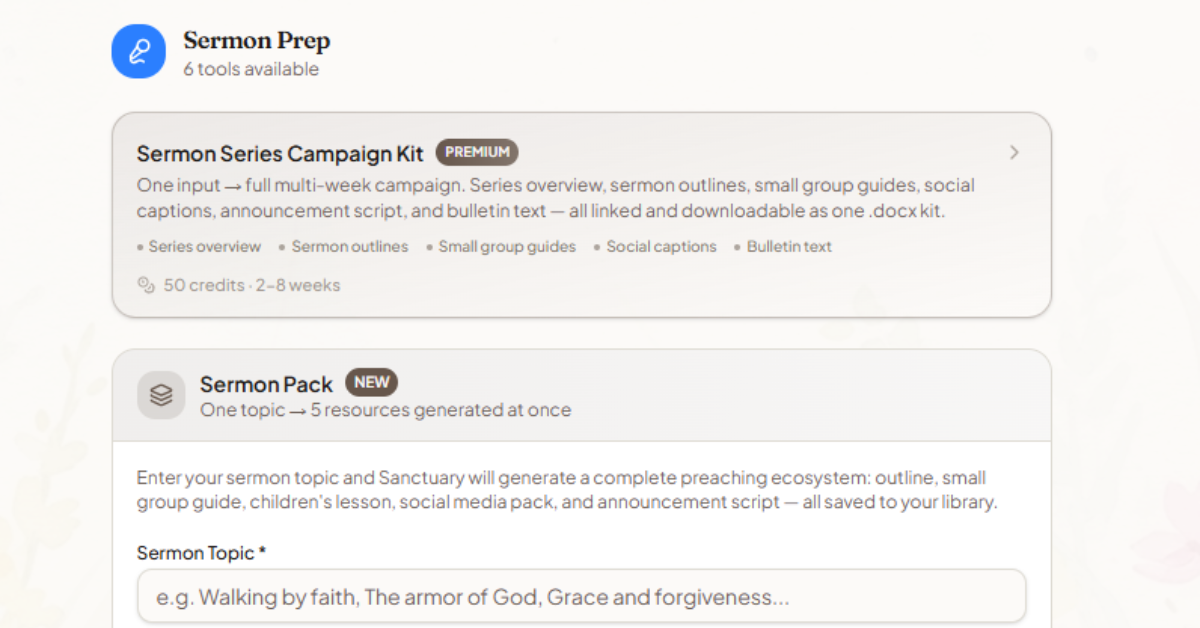Select the Bulletin text tag
1200x628 pixels.
(783, 247)
